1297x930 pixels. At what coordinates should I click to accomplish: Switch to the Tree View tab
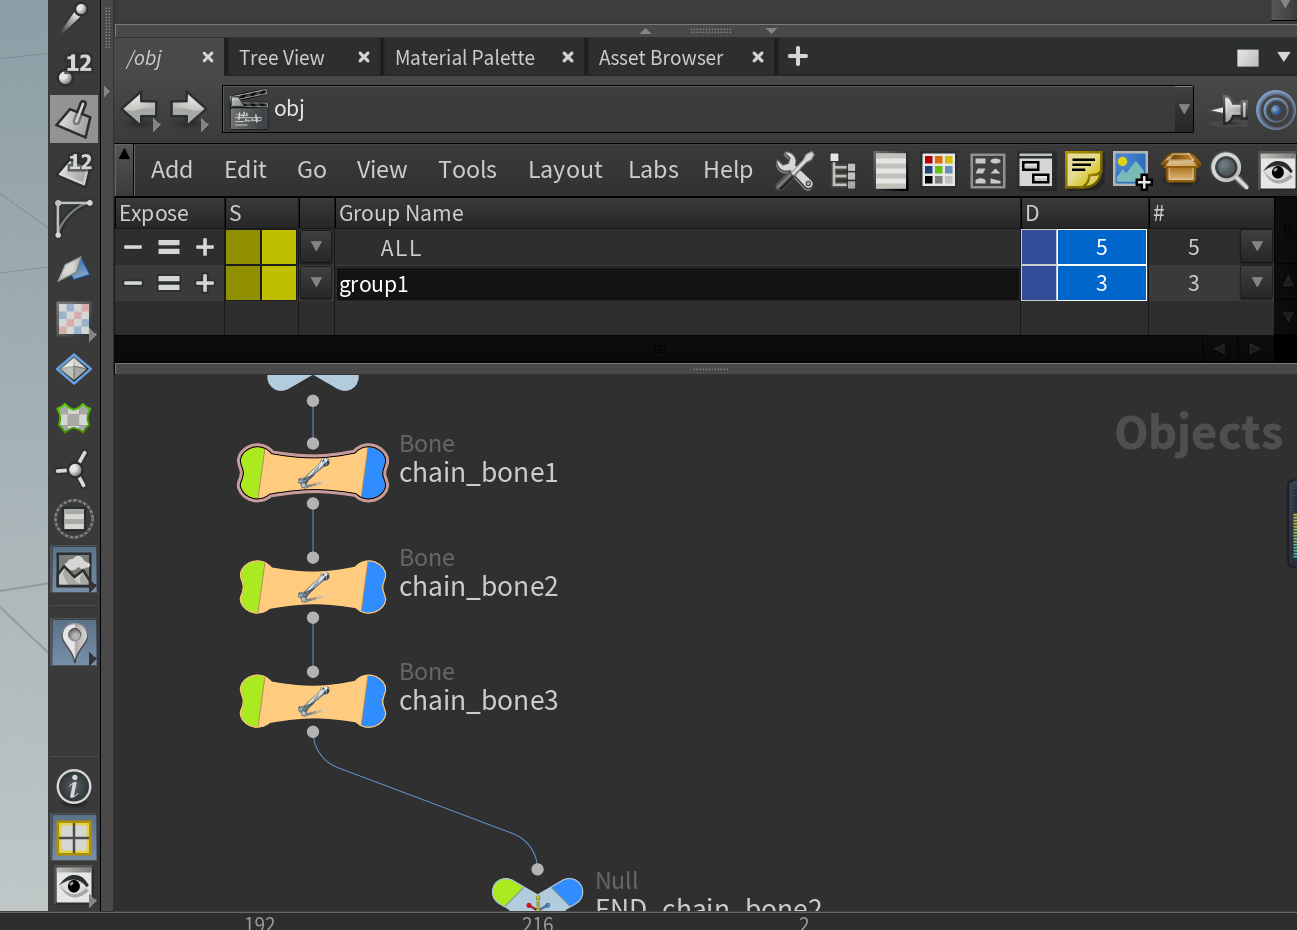click(x=282, y=58)
